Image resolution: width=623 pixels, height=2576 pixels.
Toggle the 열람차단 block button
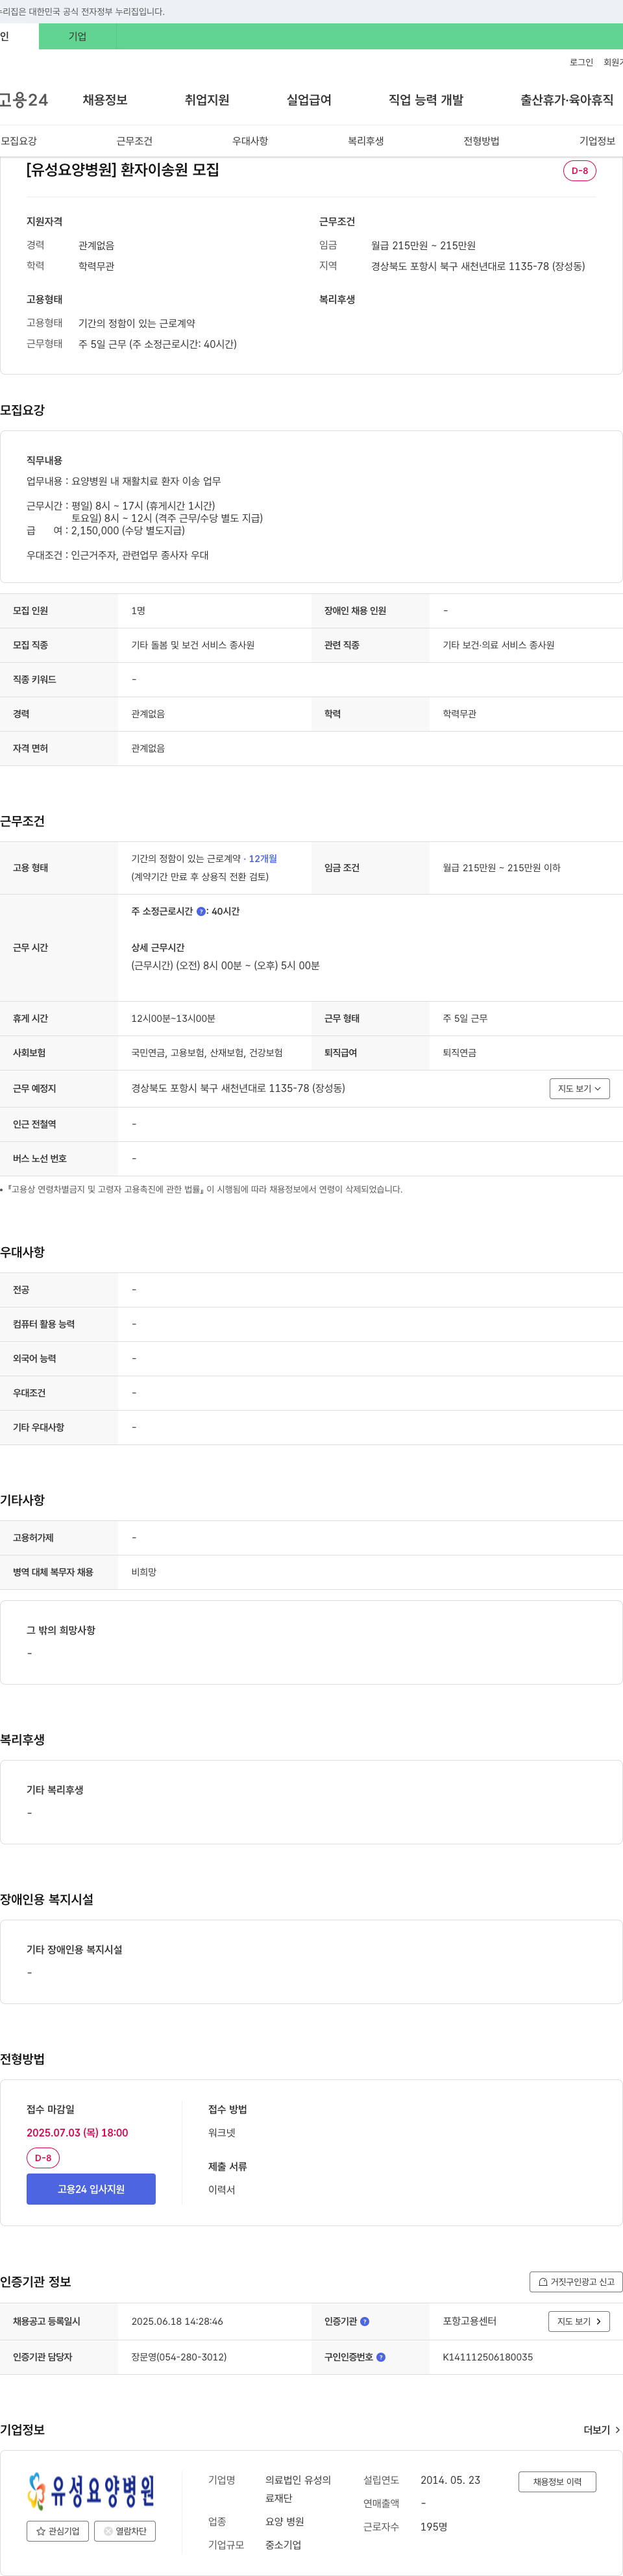click(125, 2531)
